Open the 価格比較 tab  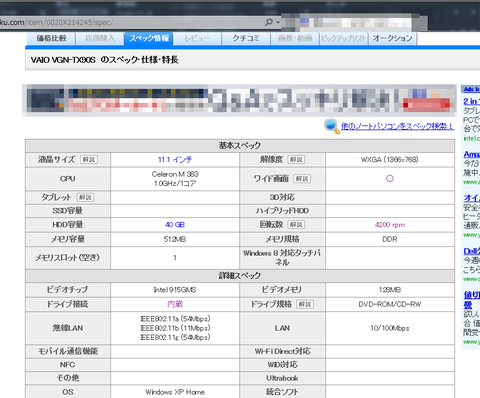tap(51, 38)
